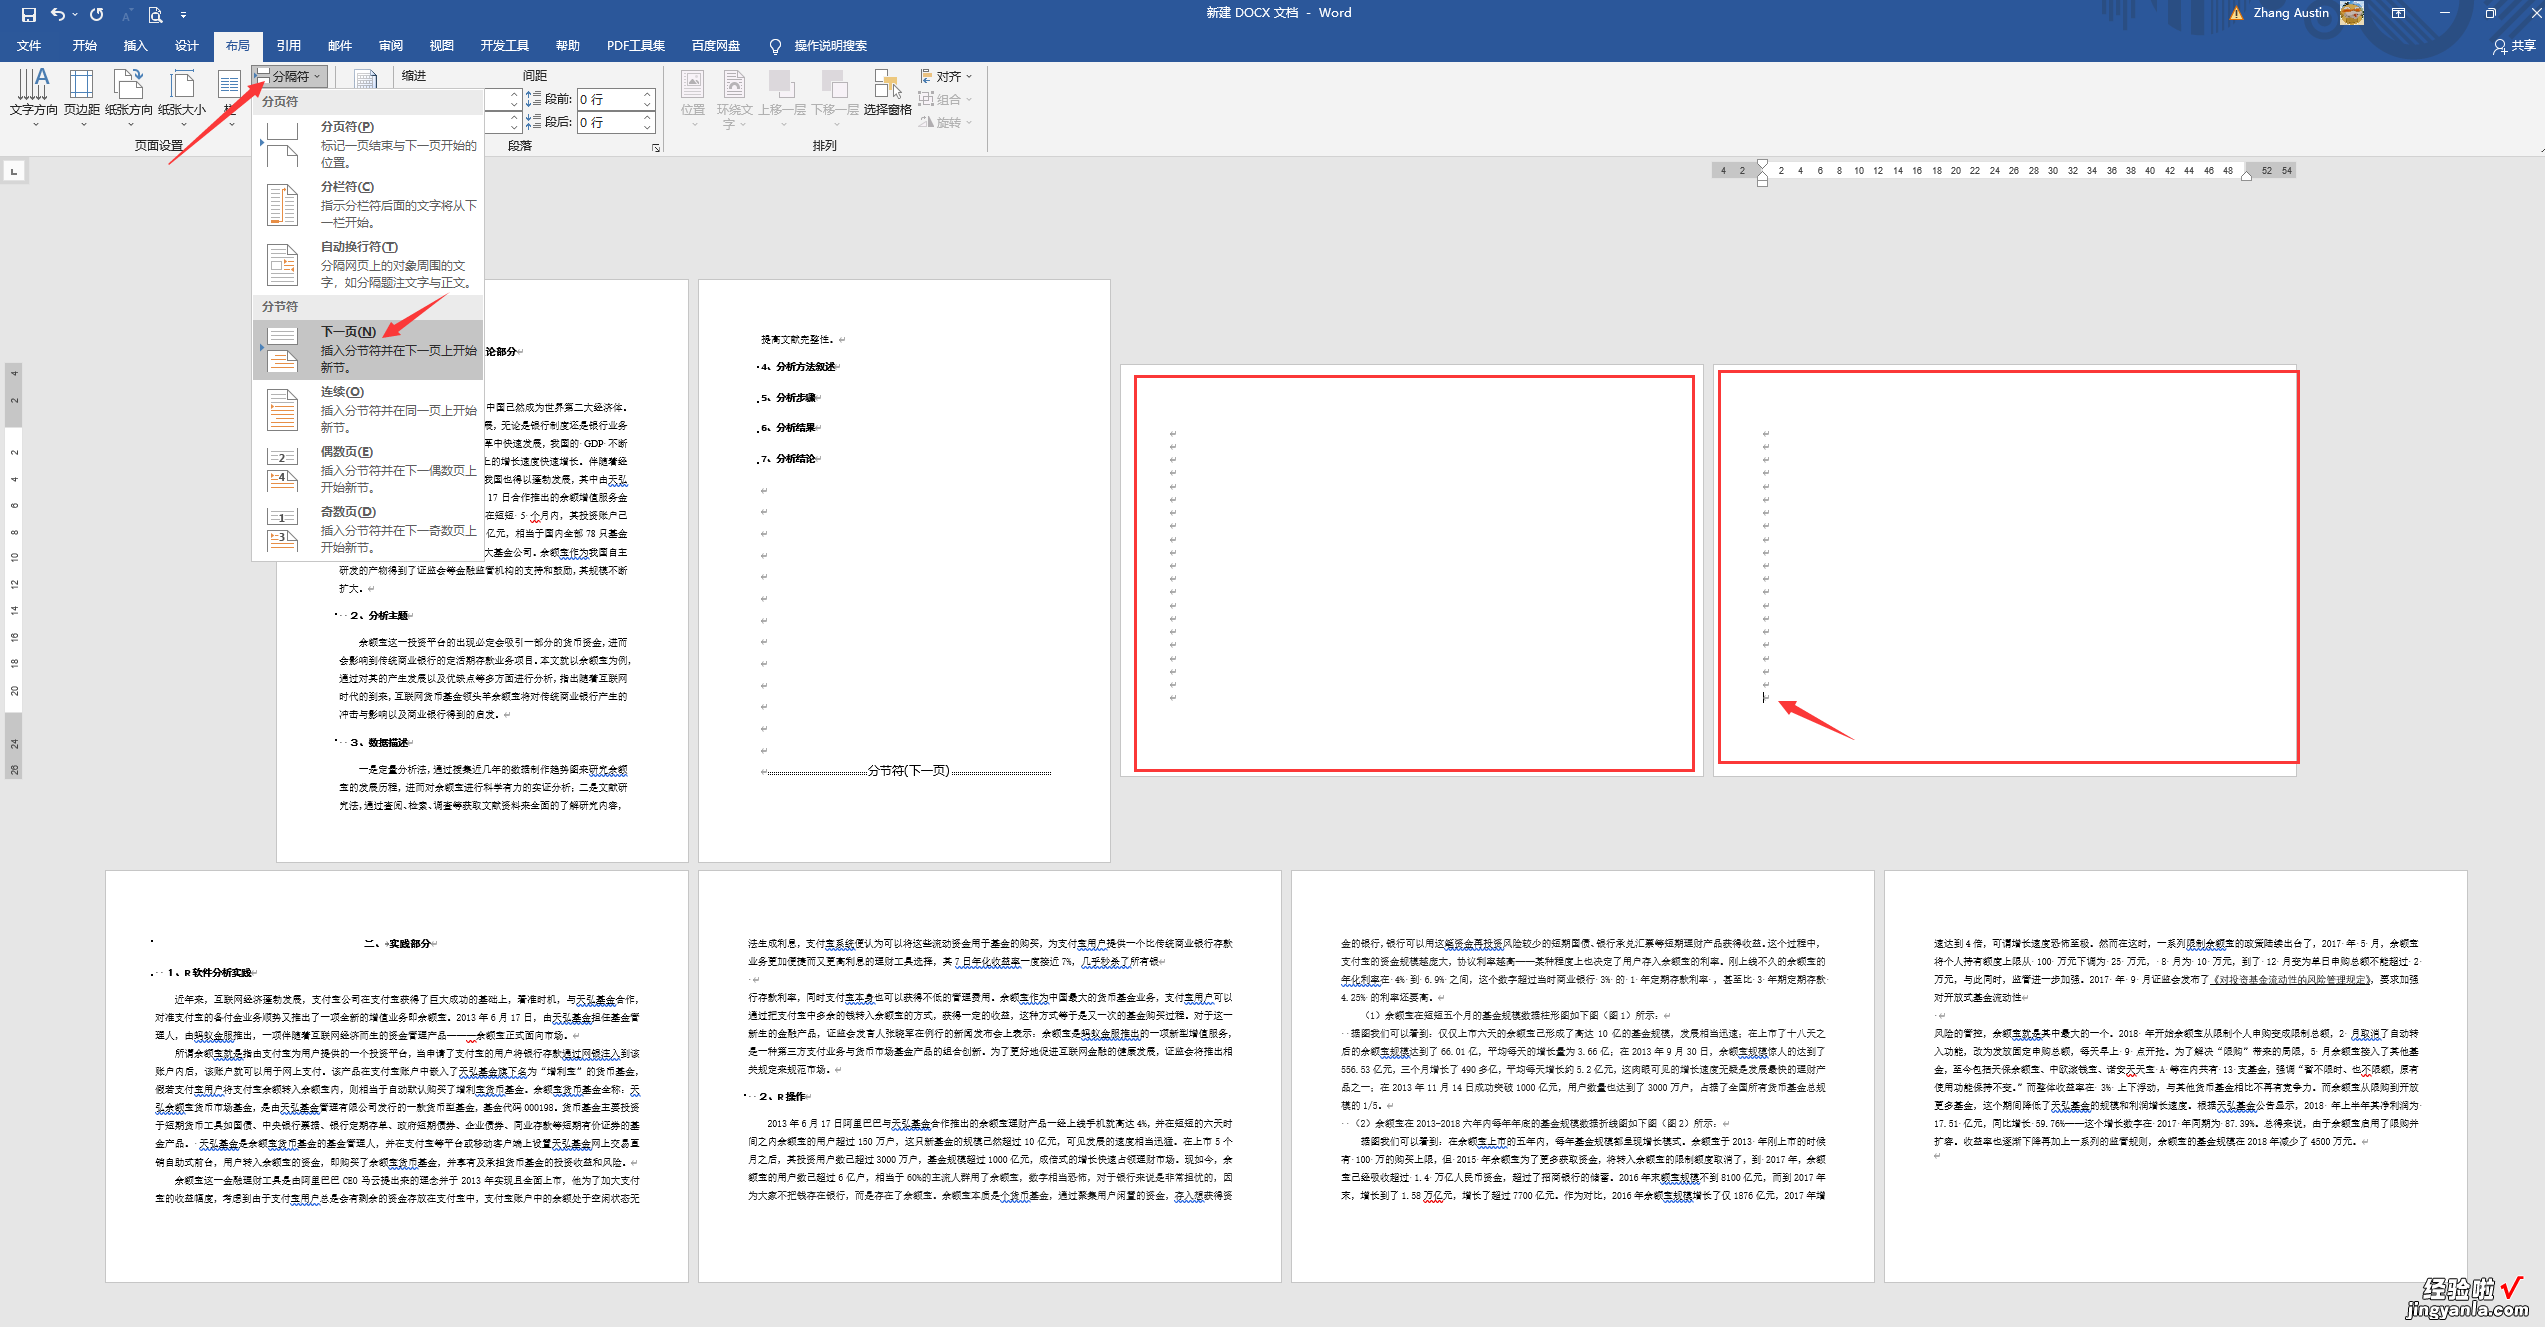This screenshot has height=1327, width=2545.
Task: Select 奇数页(D) odd page section break
Action: tap(368, 529)
